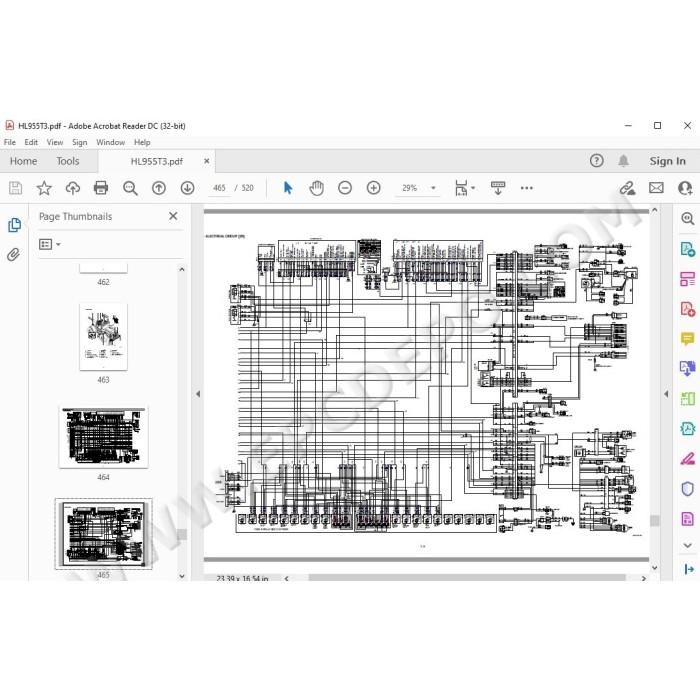Send file by email envelope icon
This screenshot has width=700, height=700.
pos(656,188)
